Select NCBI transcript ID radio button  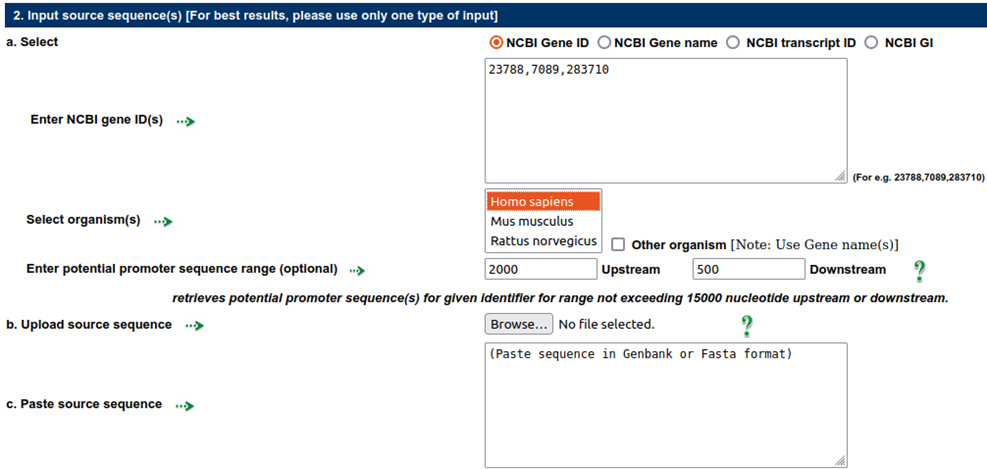(732, 43)
